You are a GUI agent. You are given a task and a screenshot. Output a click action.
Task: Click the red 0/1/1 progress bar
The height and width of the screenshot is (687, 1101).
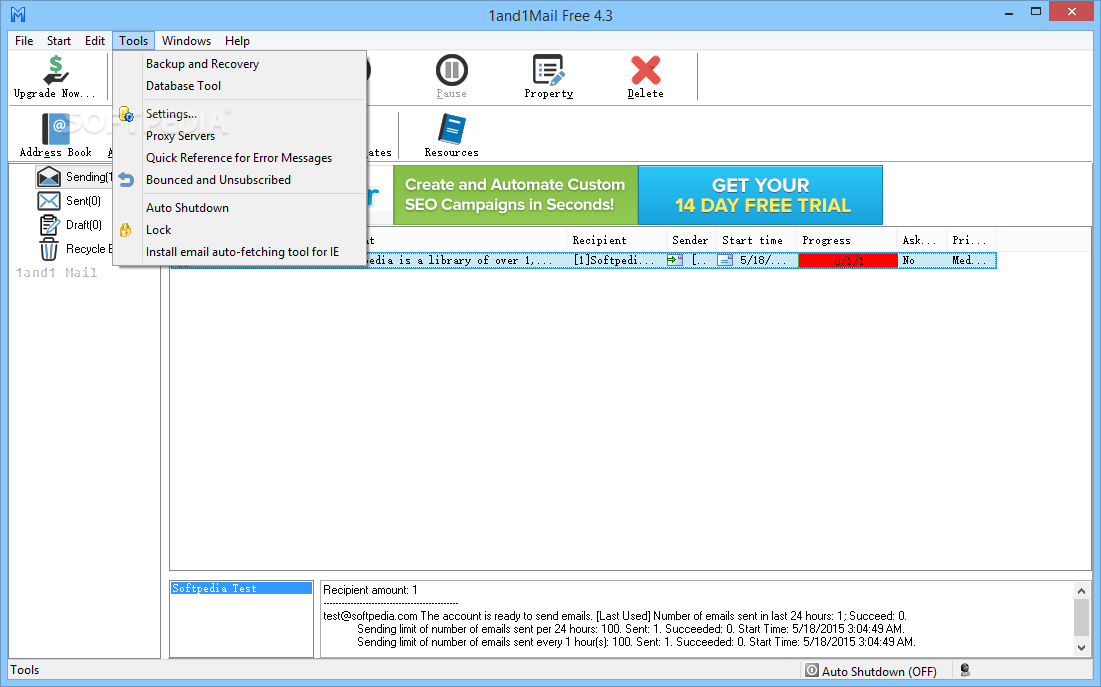click(x=848, y=261)
